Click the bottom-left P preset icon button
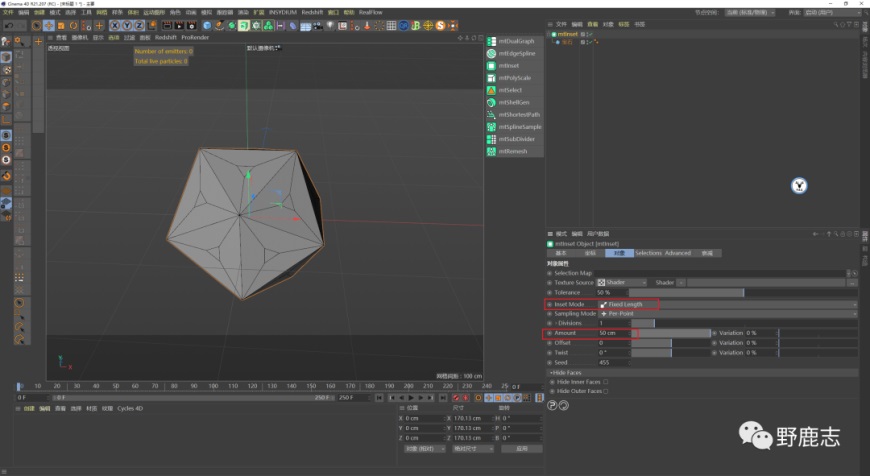 552,406
